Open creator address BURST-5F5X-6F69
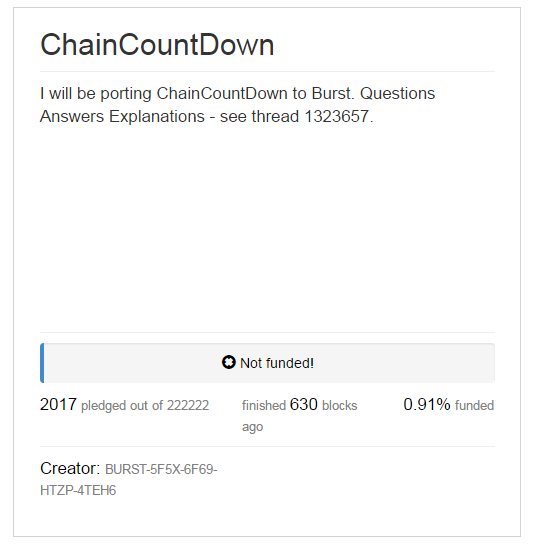534x546 pixels. 161,469
